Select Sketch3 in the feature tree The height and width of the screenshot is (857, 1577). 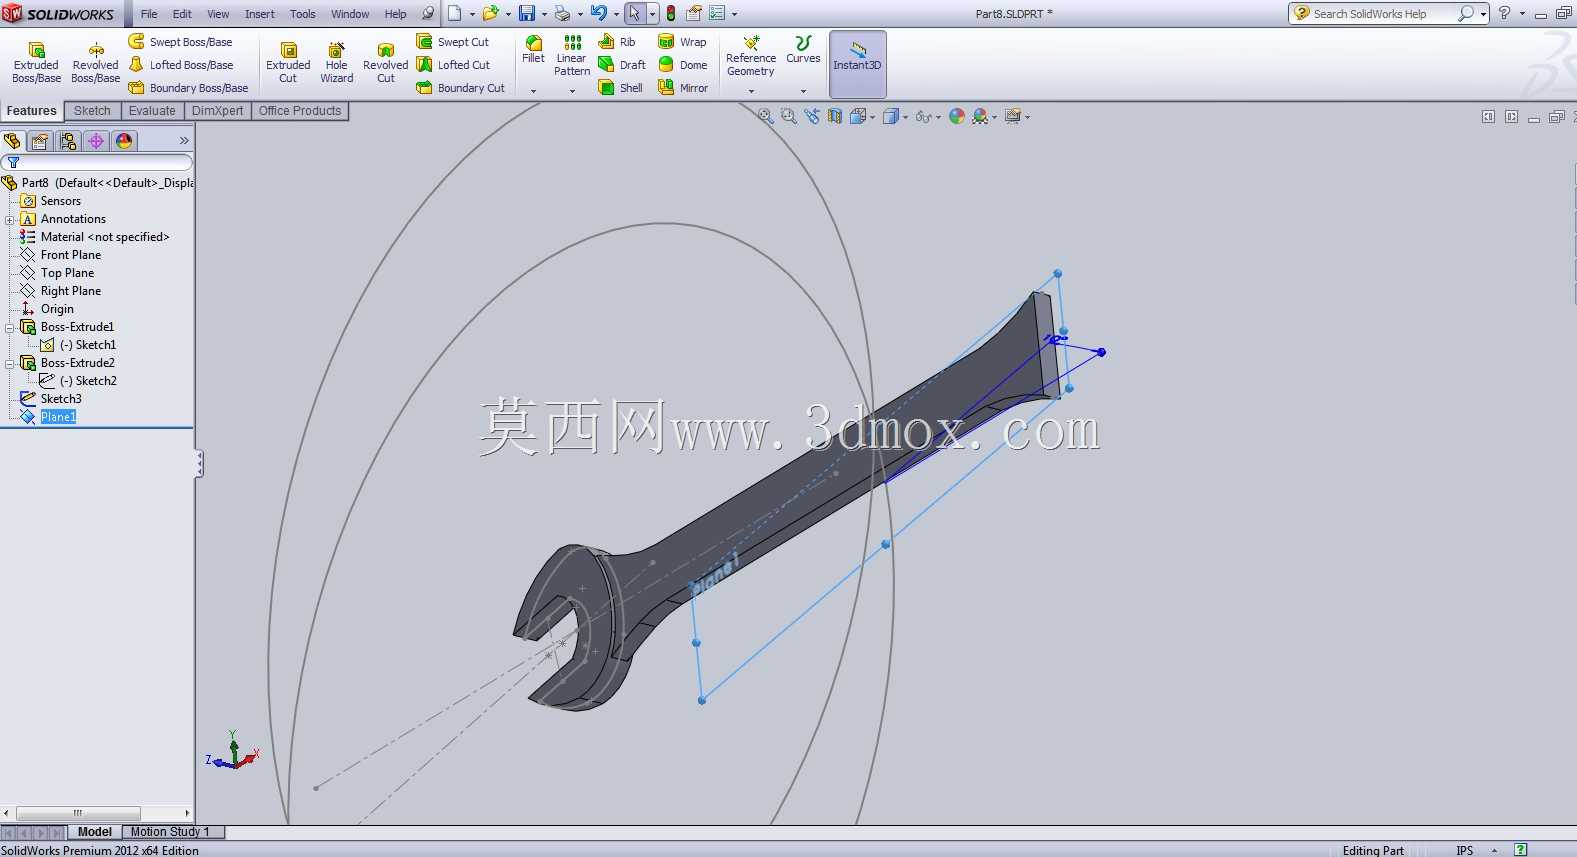coord(61,399)
